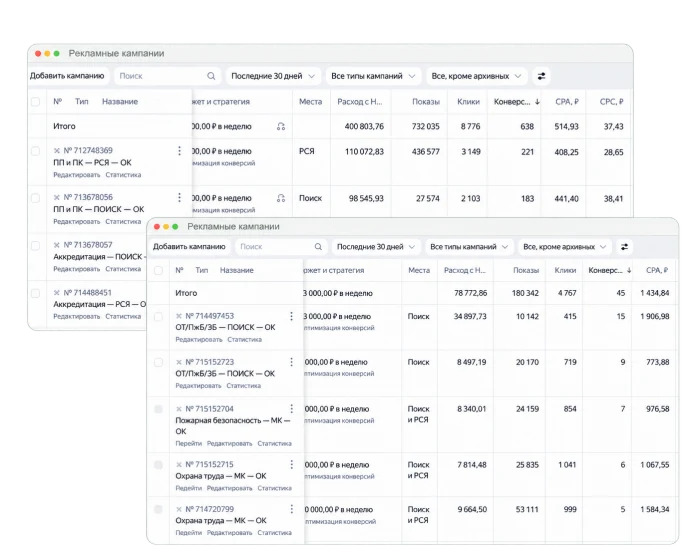Click status icon beside № 714488451
Viewport: 700px width, 560px height.
57,293
